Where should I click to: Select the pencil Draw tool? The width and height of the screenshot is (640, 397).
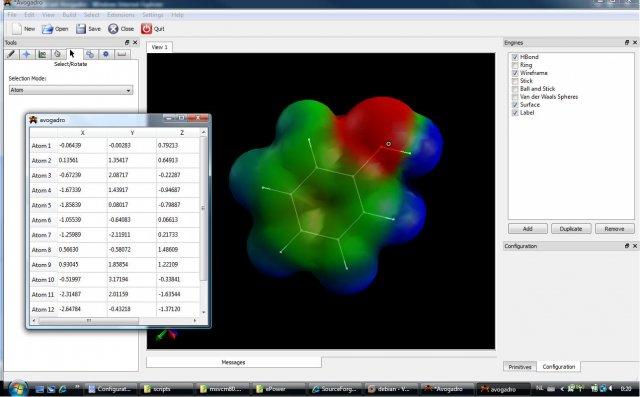point(11,54)
